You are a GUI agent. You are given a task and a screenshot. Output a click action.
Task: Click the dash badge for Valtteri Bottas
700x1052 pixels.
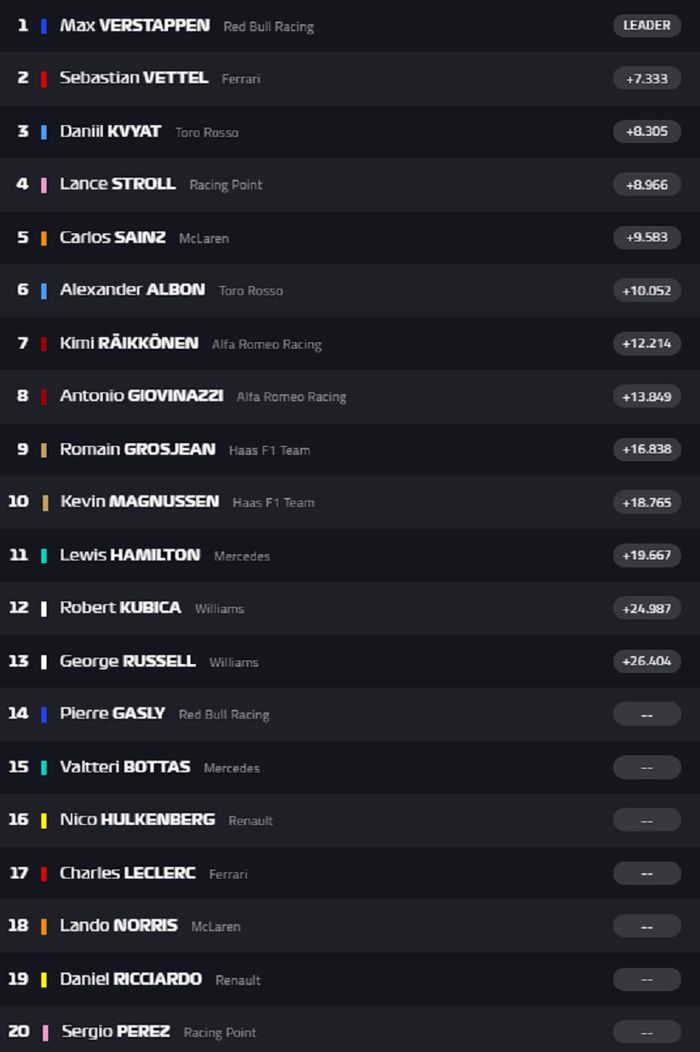click(646, 767)
